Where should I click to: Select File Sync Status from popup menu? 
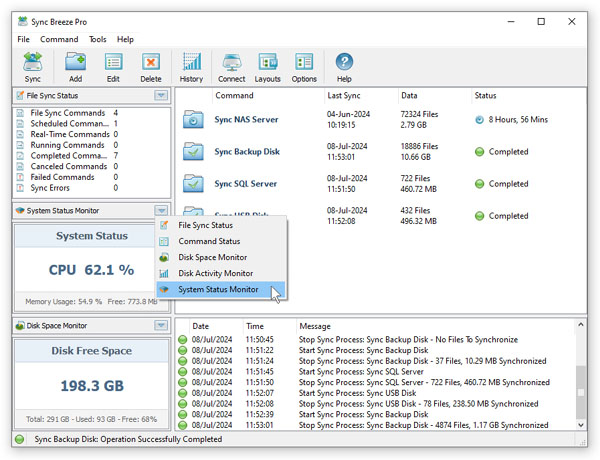221,225
